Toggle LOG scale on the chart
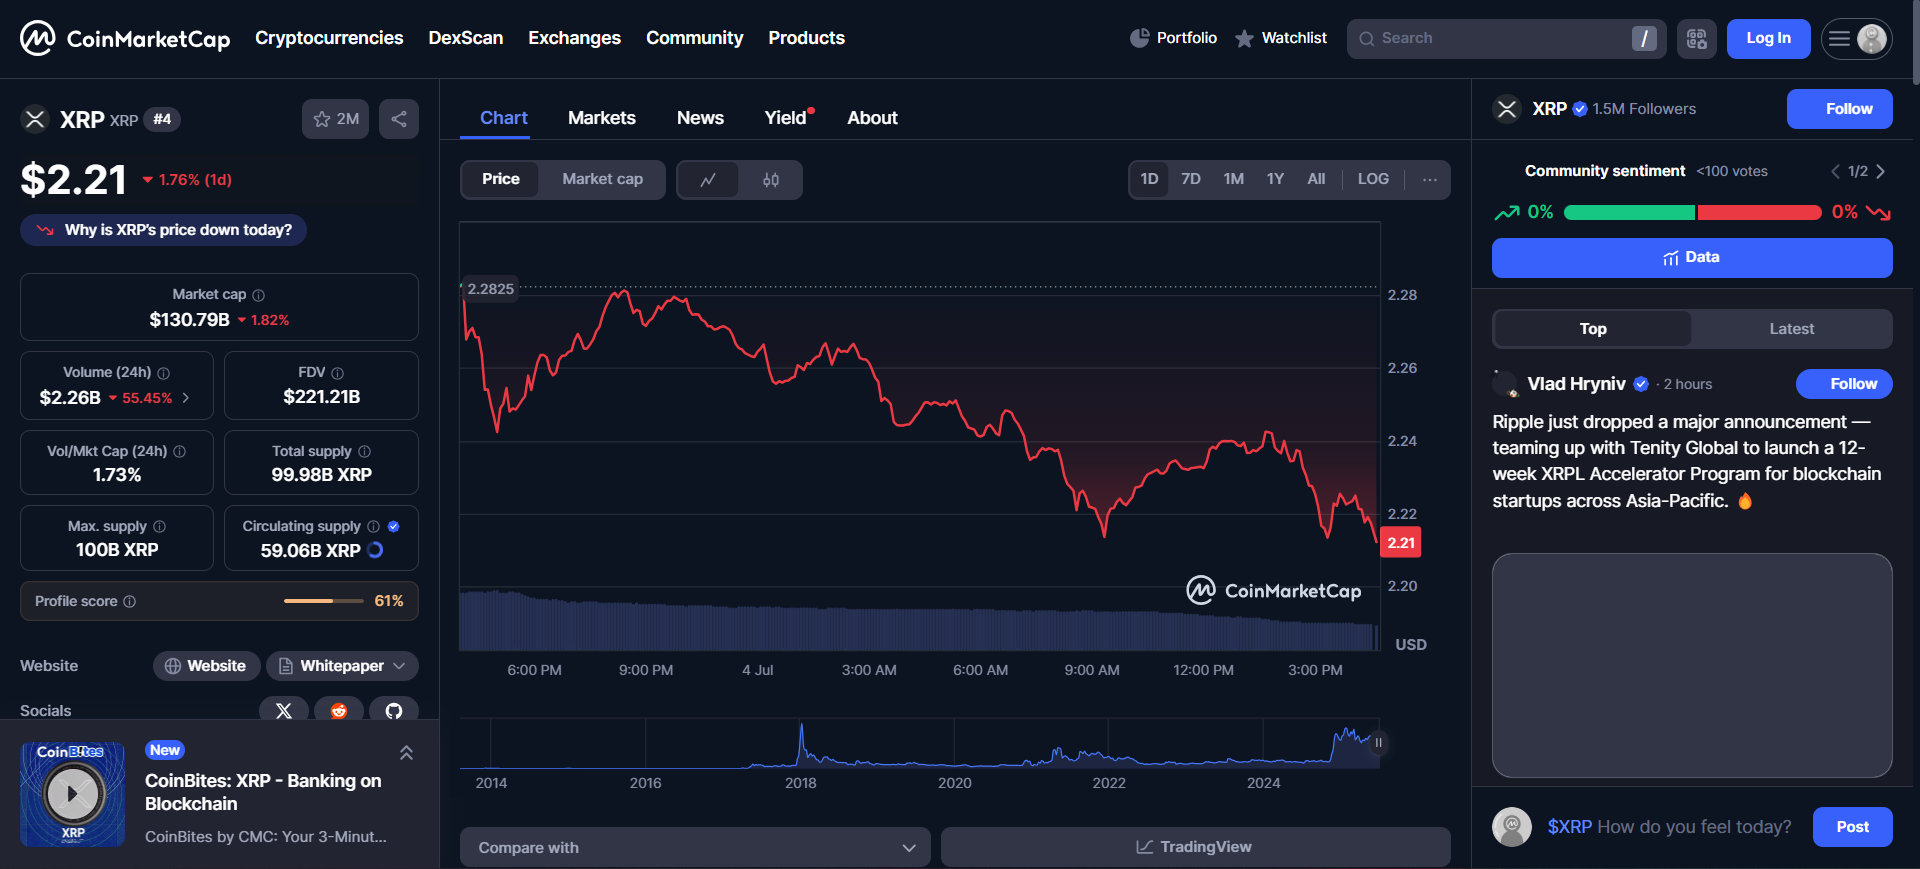 tap(1373, 179)
